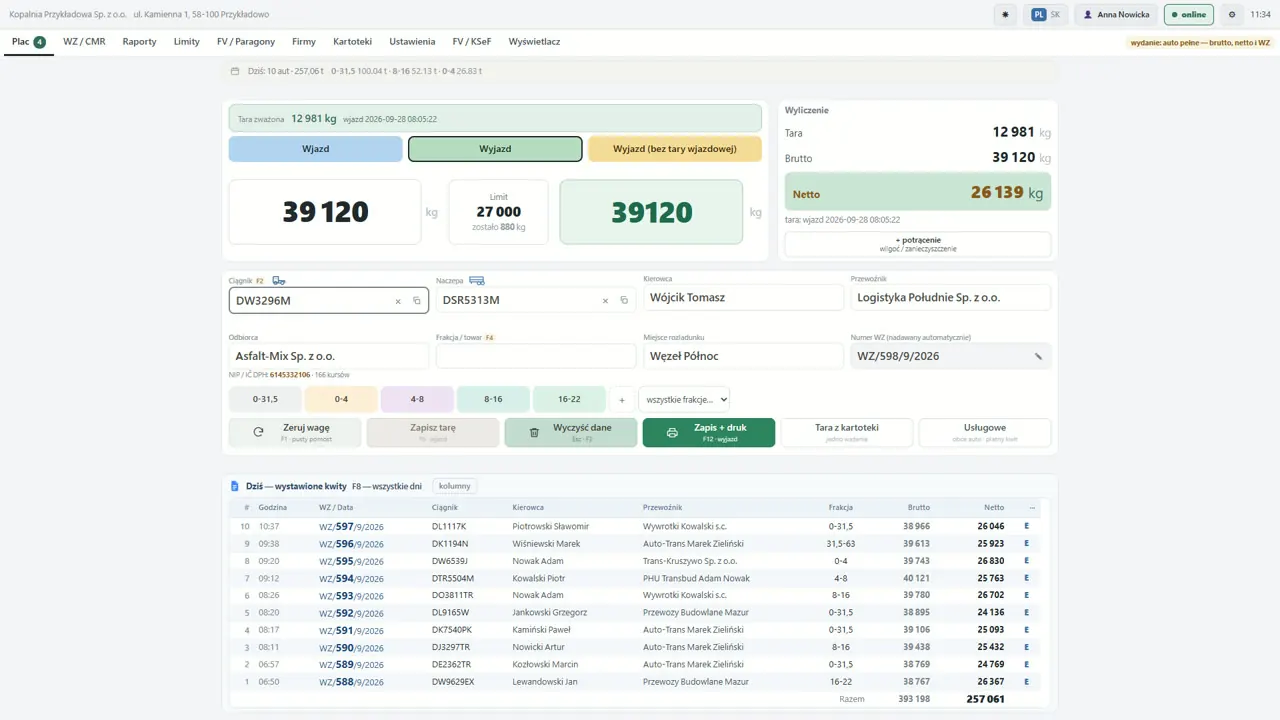The height and width of the screenshot is (720, 1280).
Task: Click Tara z kartoteki button
Action: [x=847, y=432]
